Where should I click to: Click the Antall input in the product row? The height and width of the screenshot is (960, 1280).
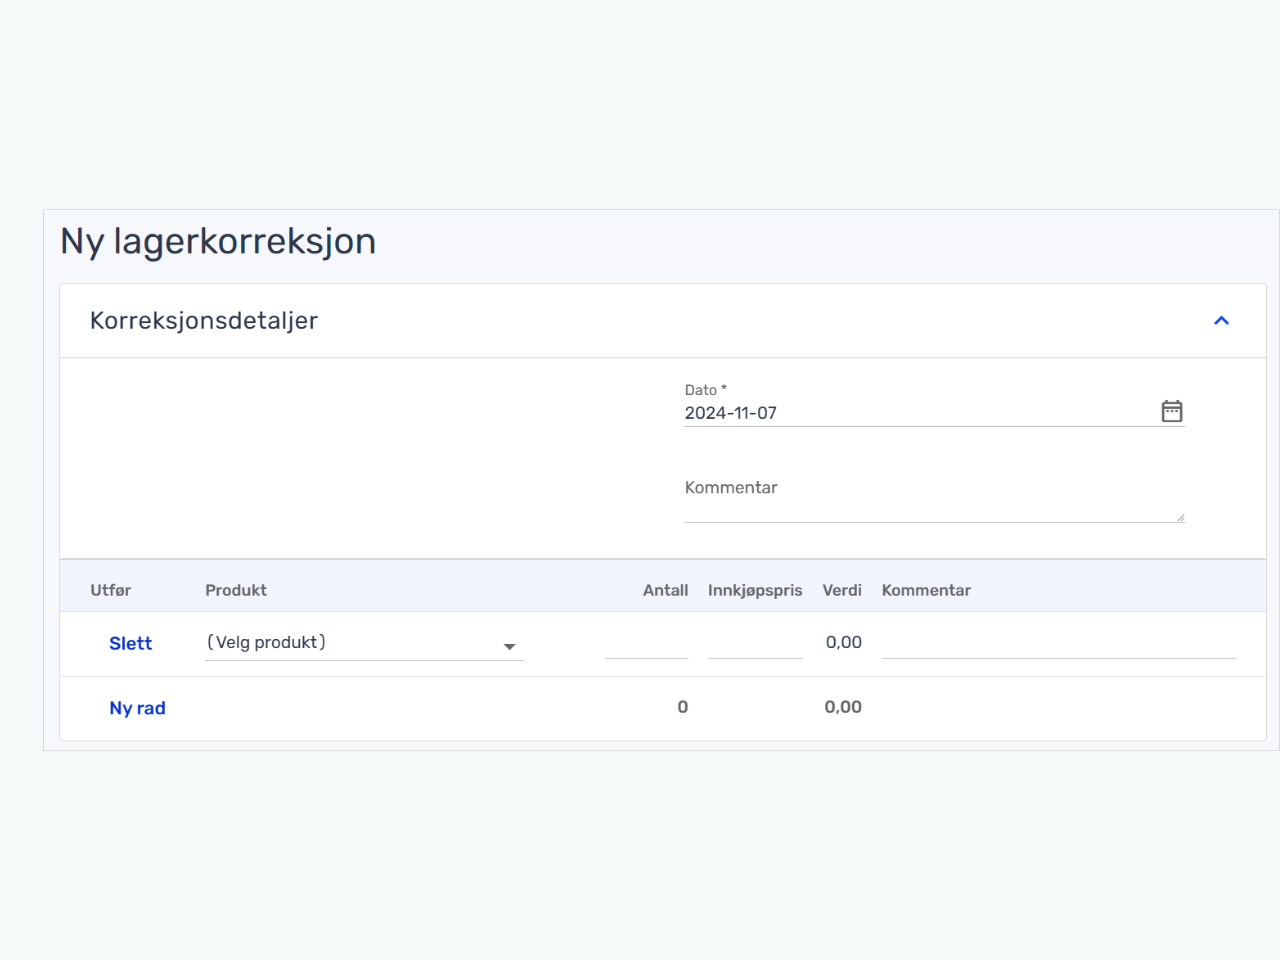646,643
